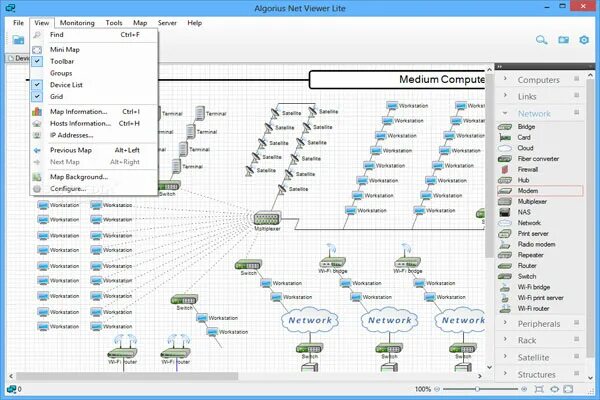Open the Help menu
Viewport: 600px width, 400px height.
[x=194, y=23]
